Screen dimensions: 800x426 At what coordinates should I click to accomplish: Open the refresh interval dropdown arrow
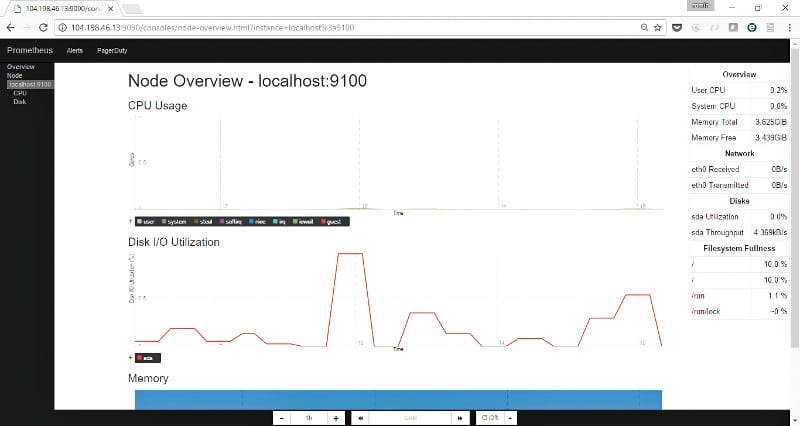(x=510, y=418)
